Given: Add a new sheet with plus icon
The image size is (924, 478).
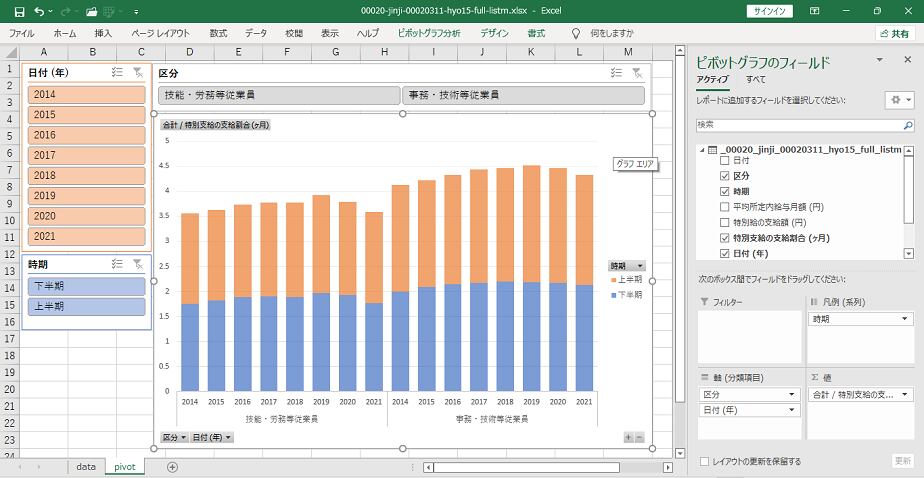Looking at the screenshot, I should [172, 467].
